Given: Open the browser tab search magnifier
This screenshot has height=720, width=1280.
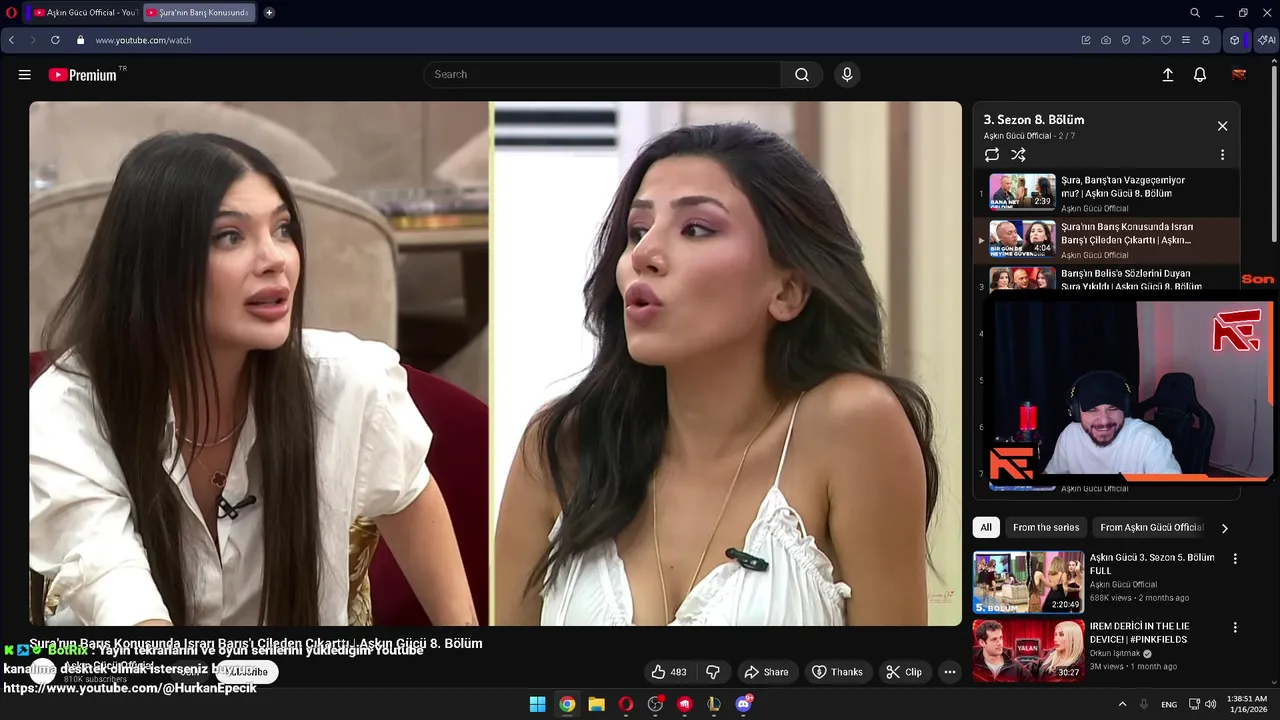Looking at the screenshot, I should click(1195, 12).
